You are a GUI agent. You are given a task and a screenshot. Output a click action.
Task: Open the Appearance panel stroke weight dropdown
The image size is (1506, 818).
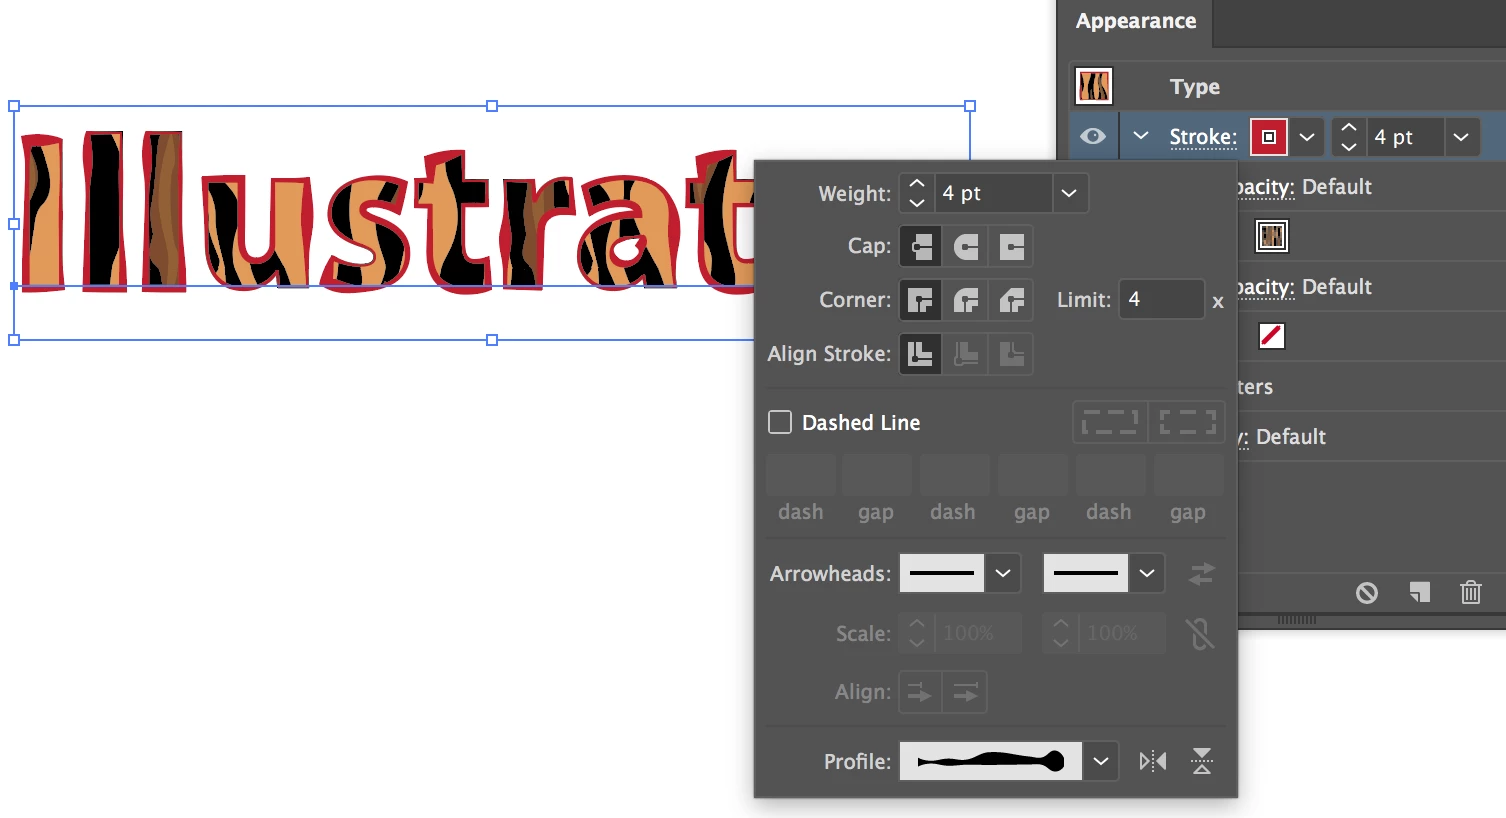coord(1461,137)
